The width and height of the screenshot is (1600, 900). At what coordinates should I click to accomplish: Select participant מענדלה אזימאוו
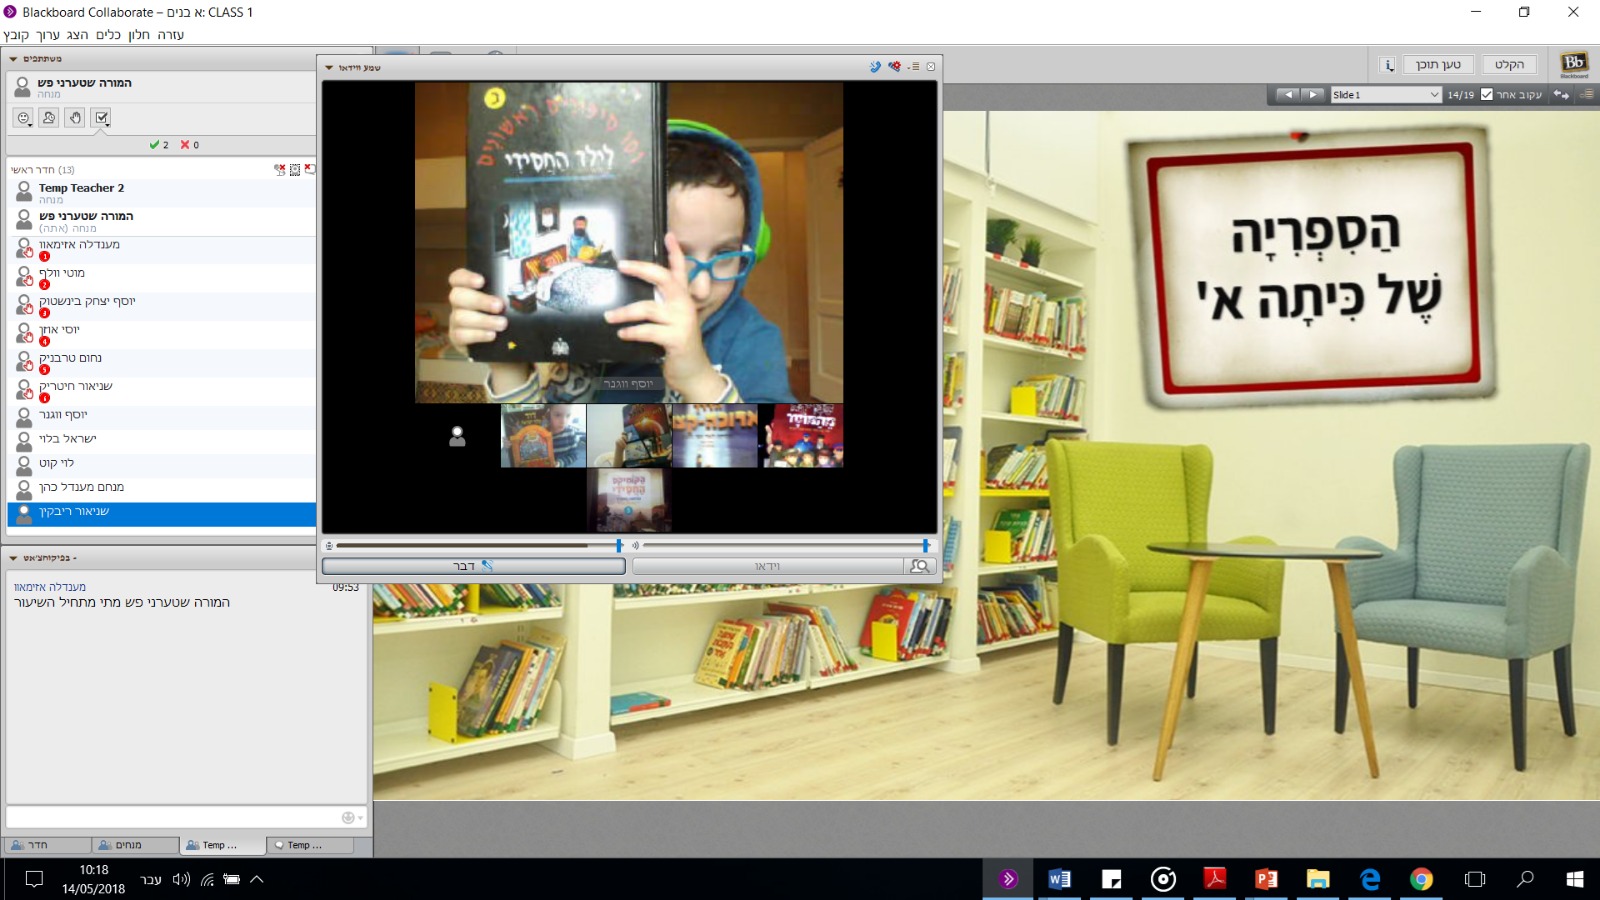tap(162, 250)
